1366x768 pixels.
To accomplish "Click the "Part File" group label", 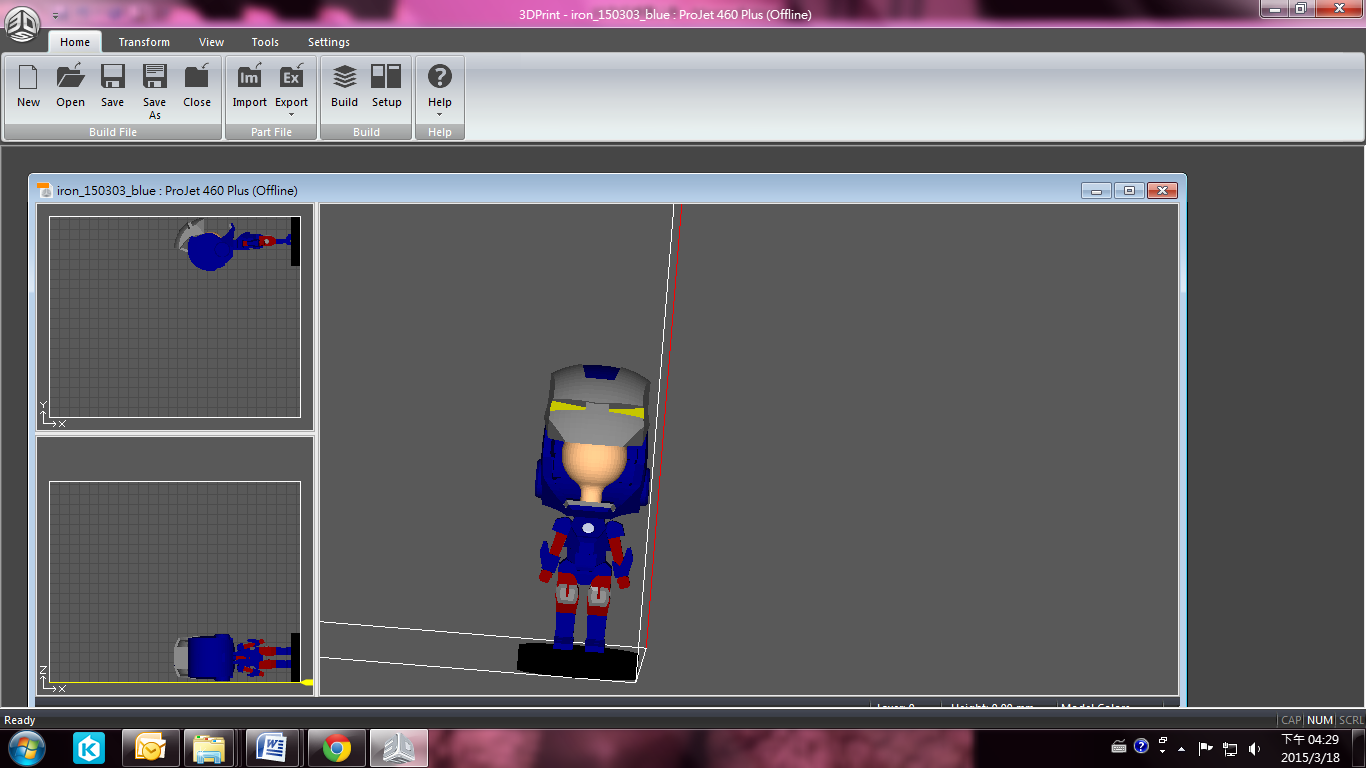I will click(271, 132).
